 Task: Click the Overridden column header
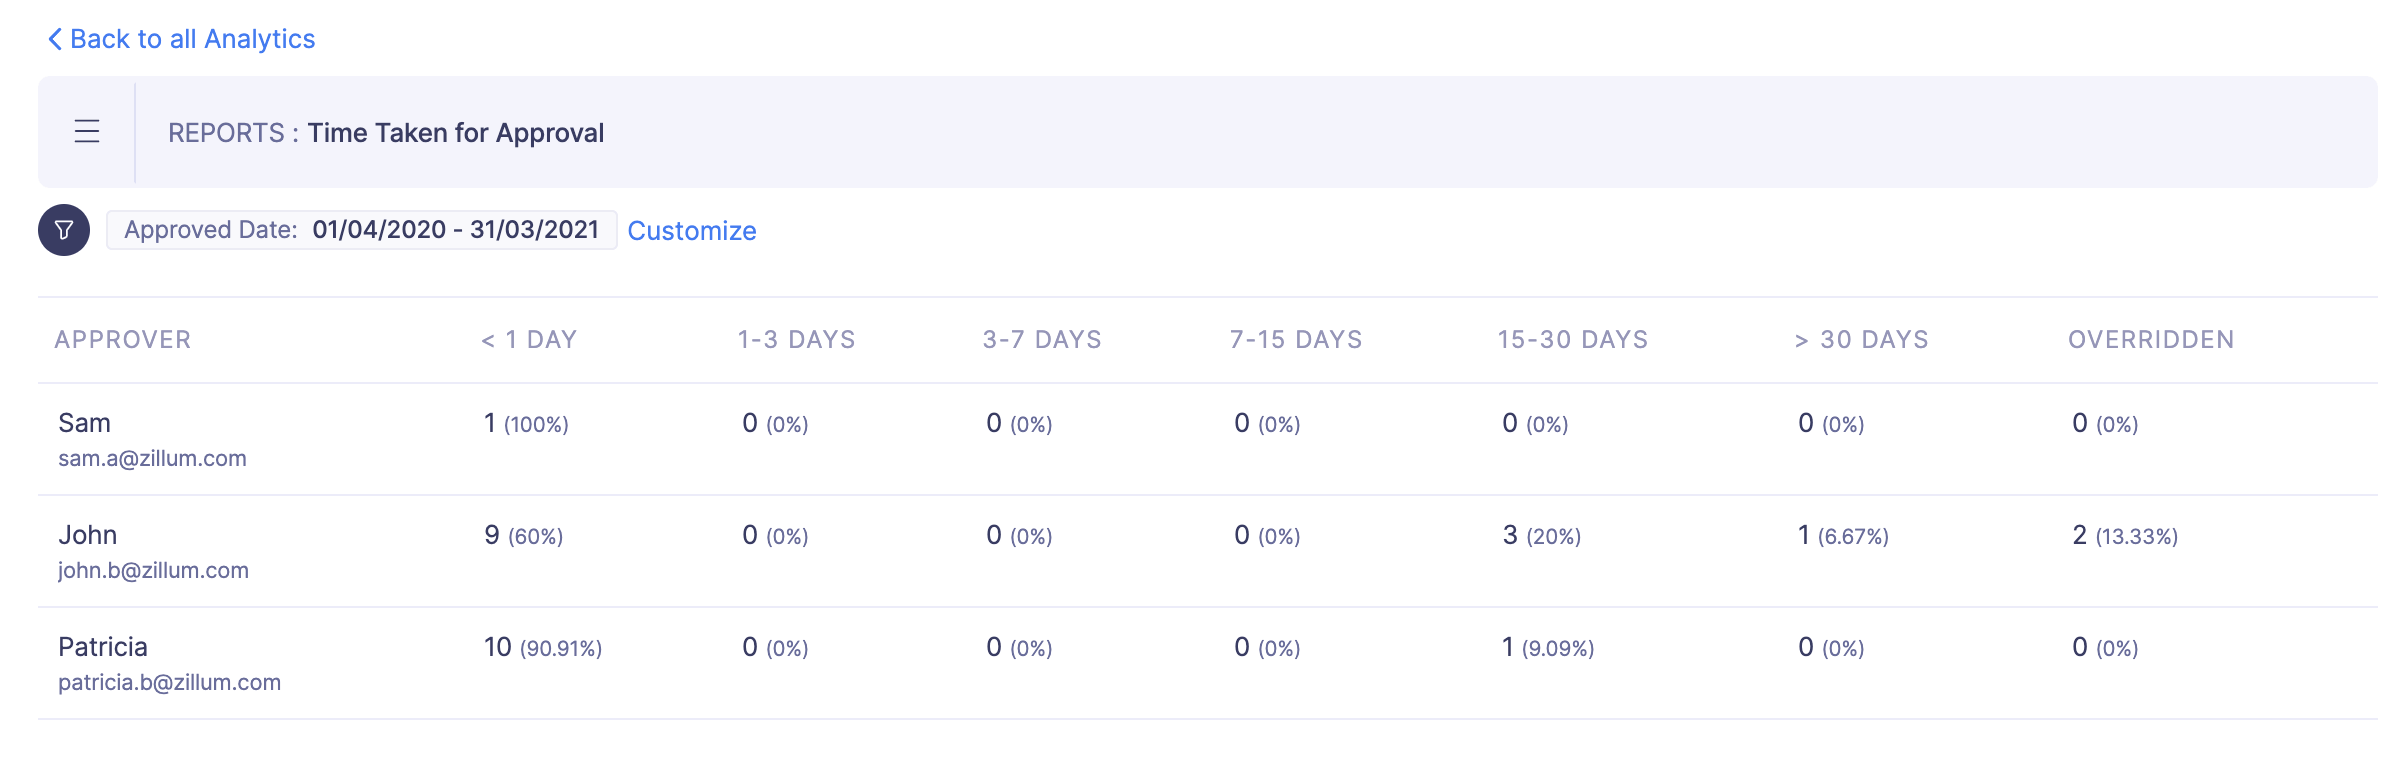click(2151, 340)
